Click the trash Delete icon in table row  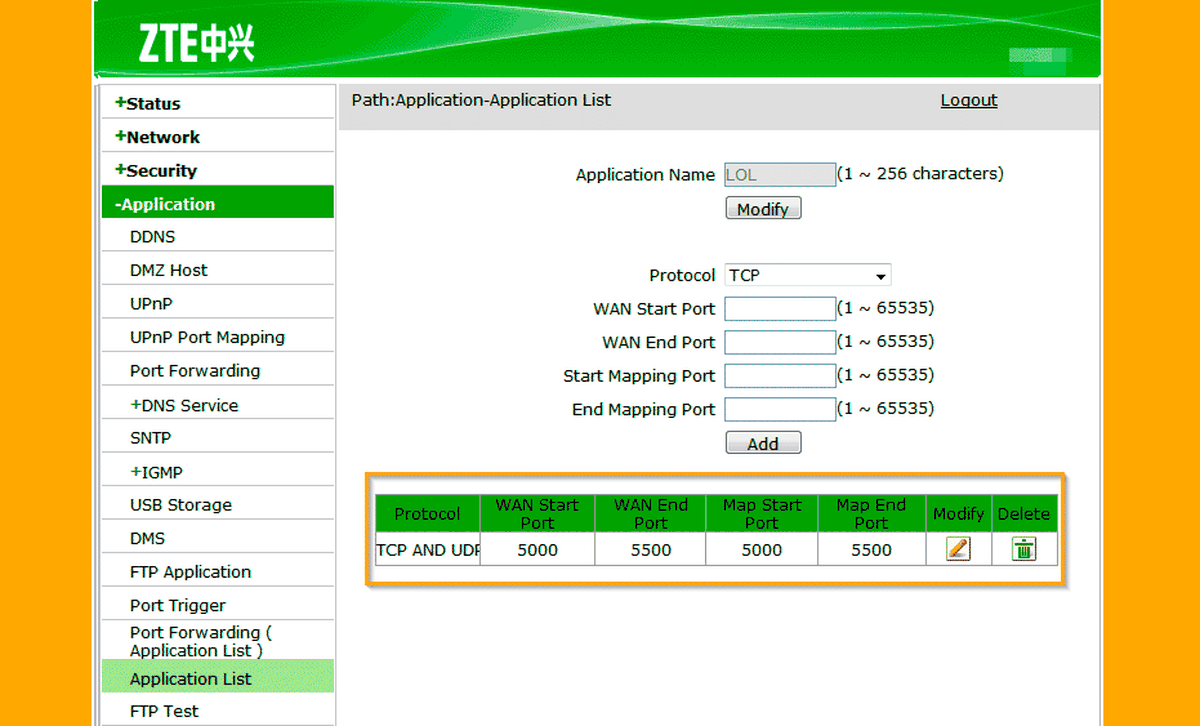(1023, 549)
